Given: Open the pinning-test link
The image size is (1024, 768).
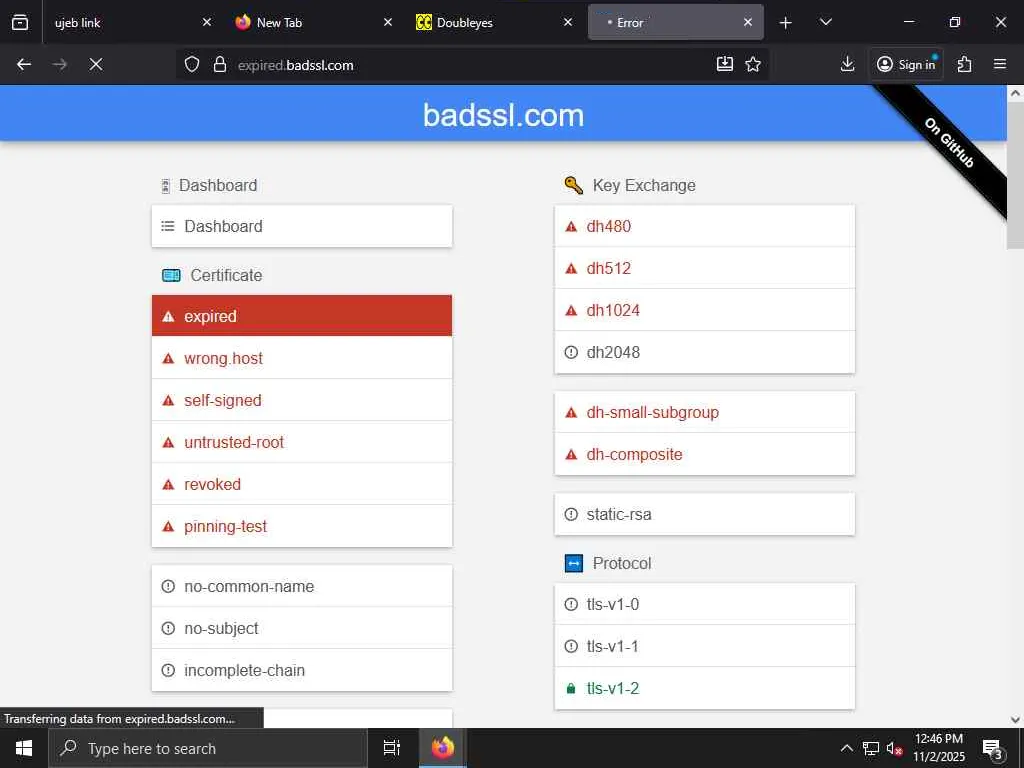Looking at the screenshot, I should (x=302, y=526).
